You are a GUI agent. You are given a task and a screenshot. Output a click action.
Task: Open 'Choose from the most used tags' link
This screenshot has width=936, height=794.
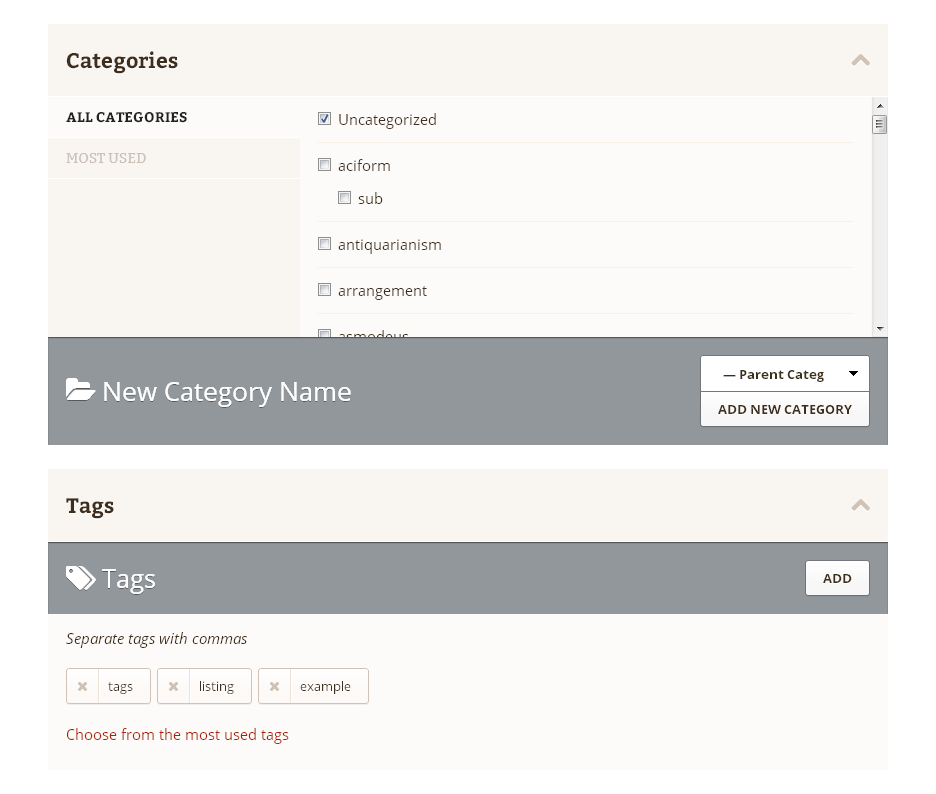coord(177,734)
